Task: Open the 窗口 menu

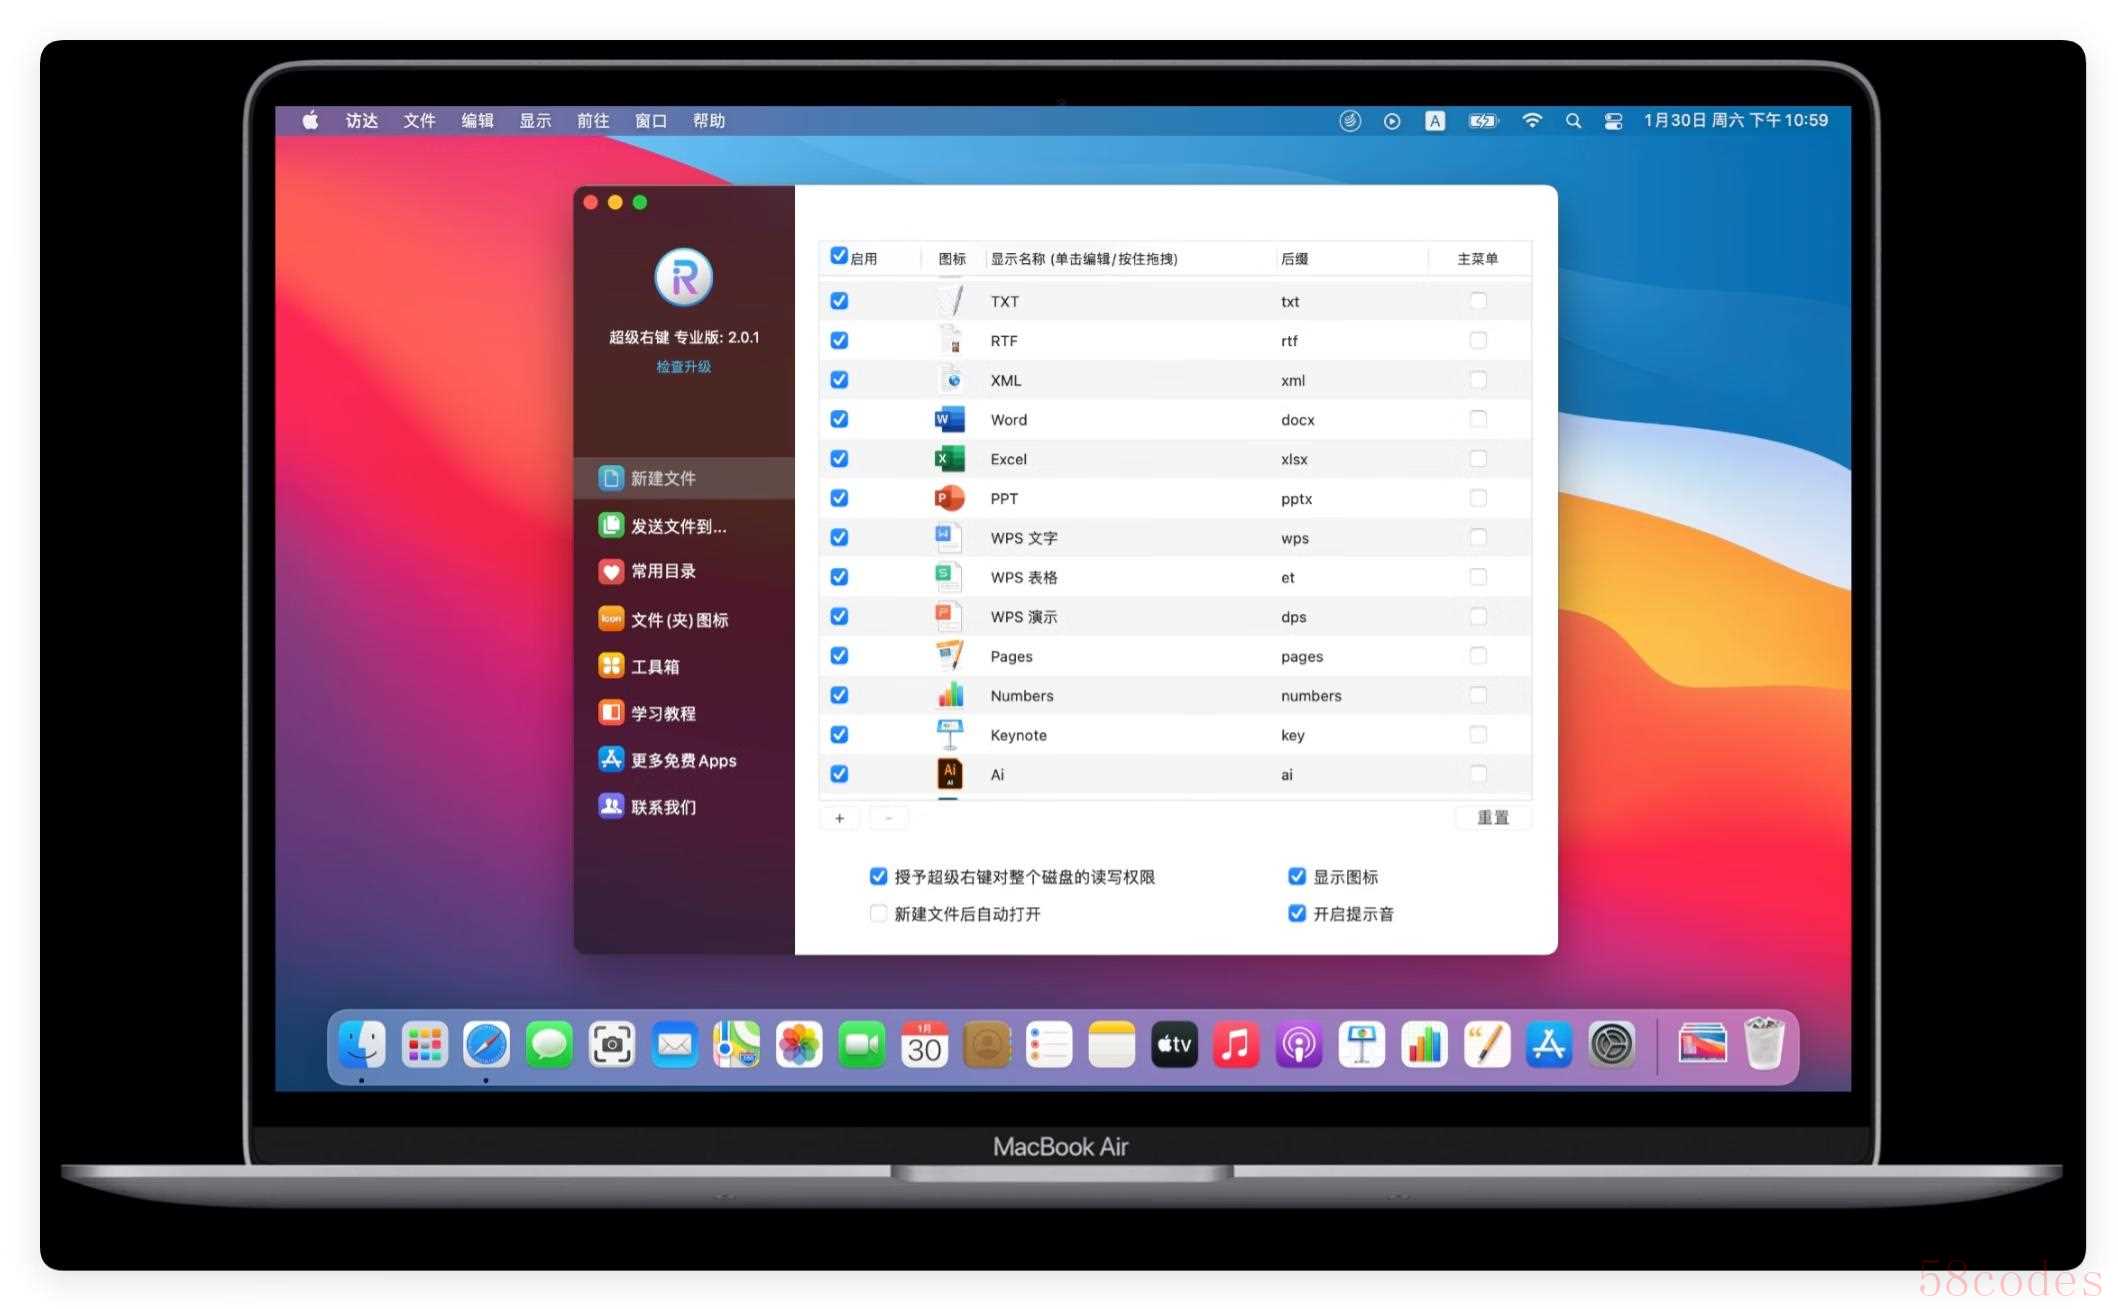Action: click(x=651, y=121)
